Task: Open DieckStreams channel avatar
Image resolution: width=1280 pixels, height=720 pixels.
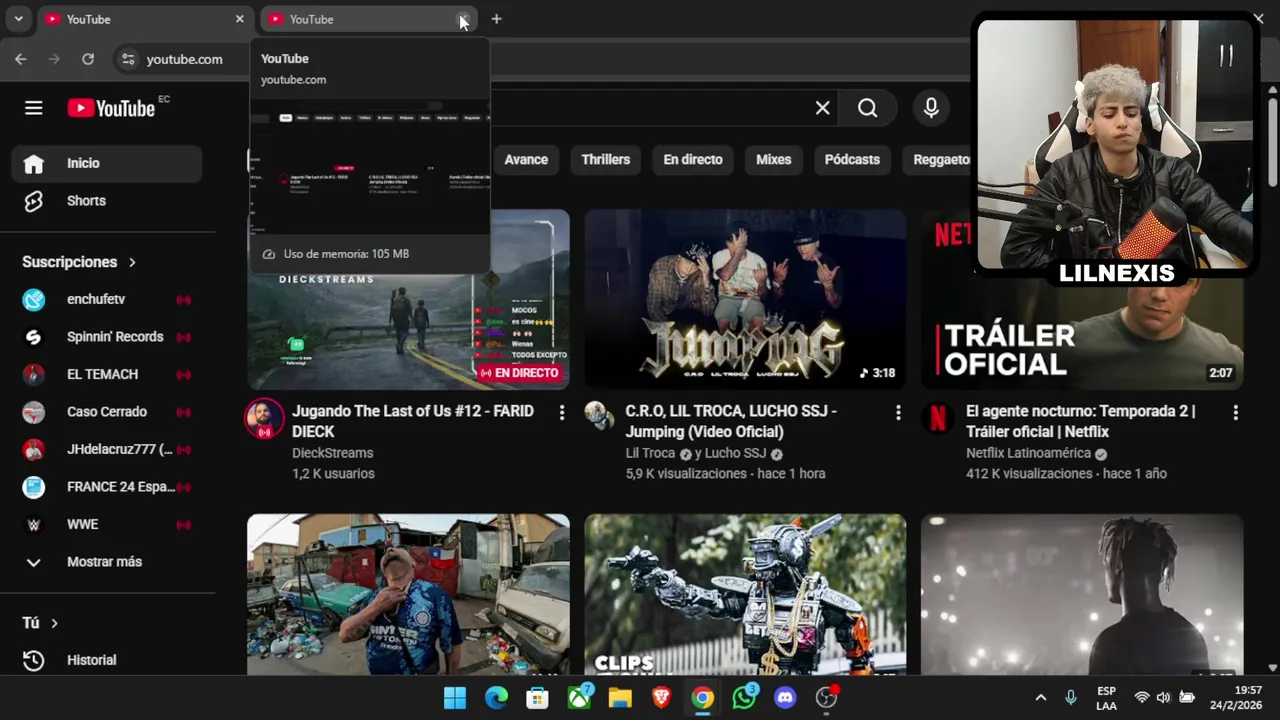Action: pos(265,419)
